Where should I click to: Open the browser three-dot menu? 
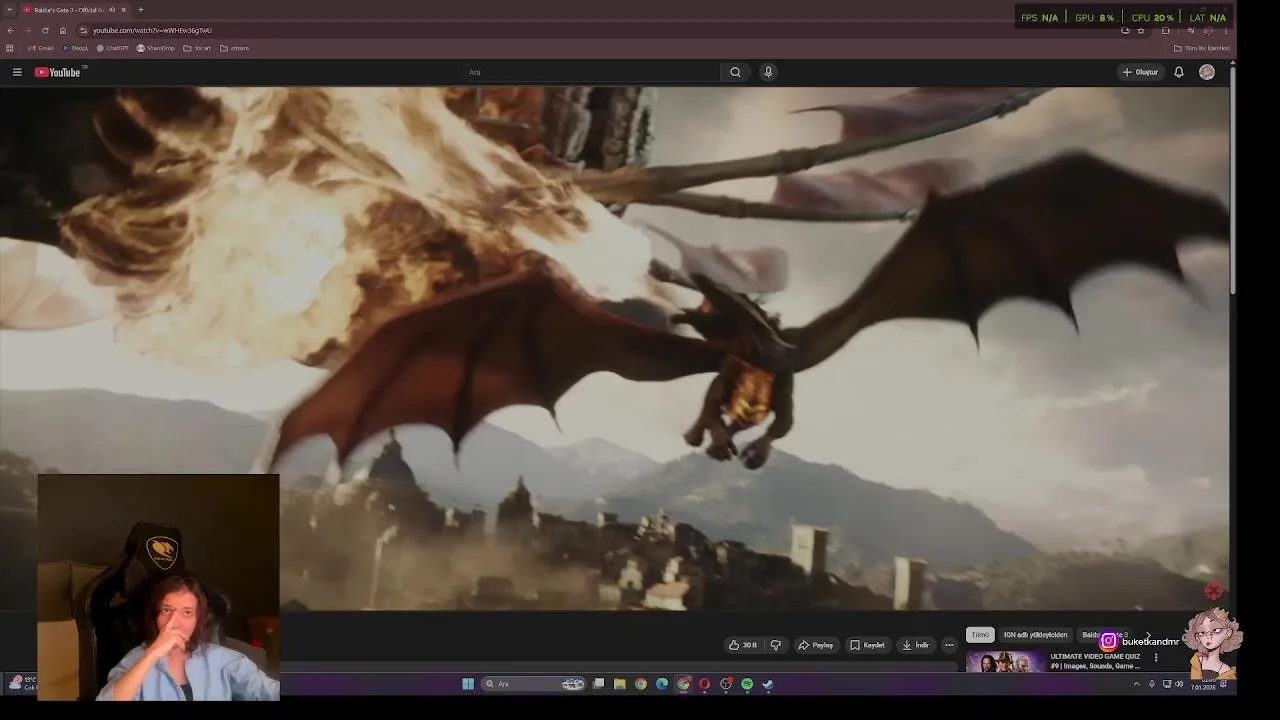[x=1226, y=30]
